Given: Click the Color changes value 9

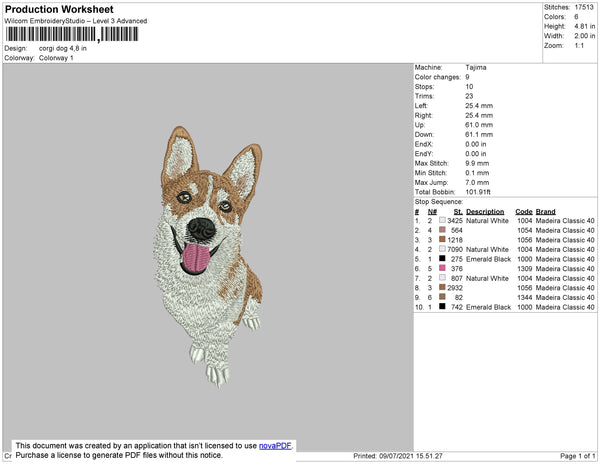Looking at the screenshot, I should click(467, 77).
